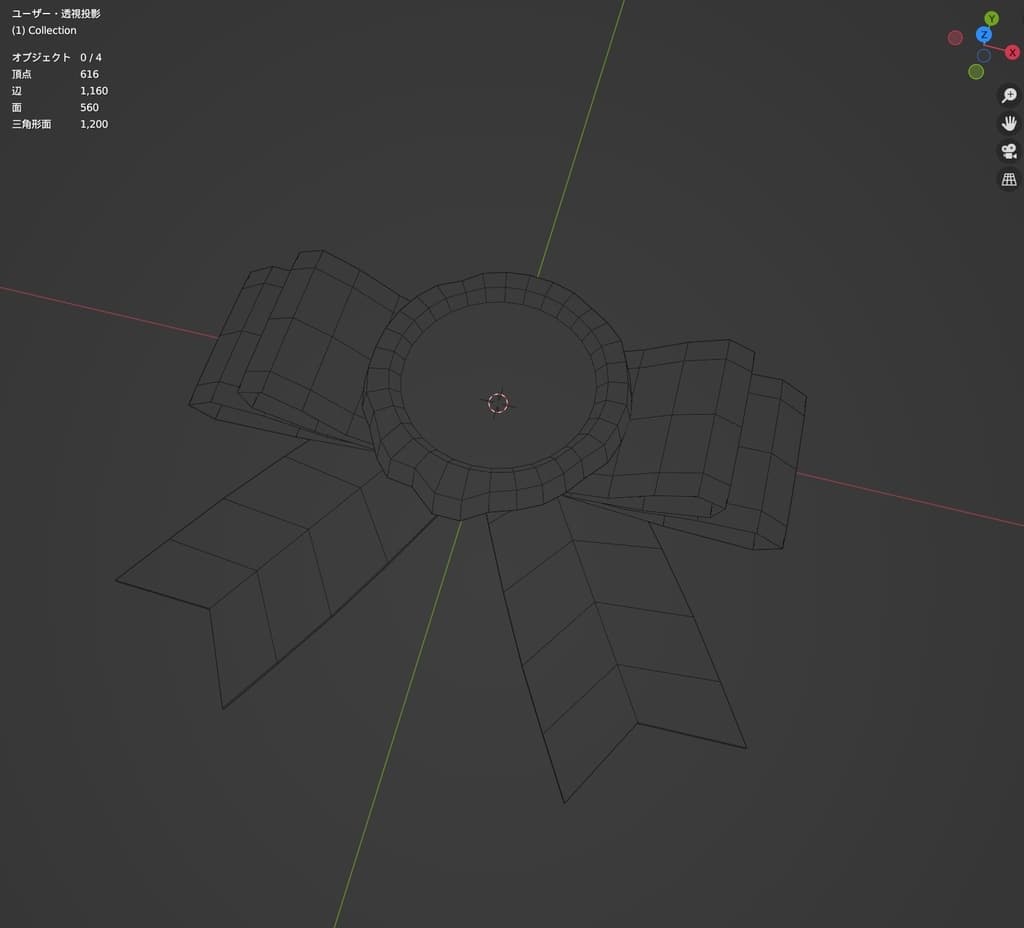Viewport: 1024px width, 928px height.
Task: Click the hand pan view icon
Action: [1009, 123]
